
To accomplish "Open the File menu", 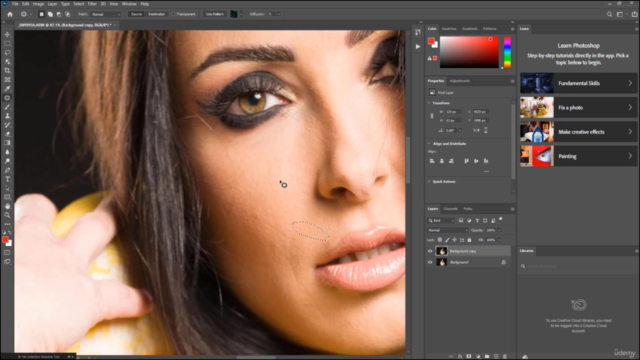I will (15, 4).
